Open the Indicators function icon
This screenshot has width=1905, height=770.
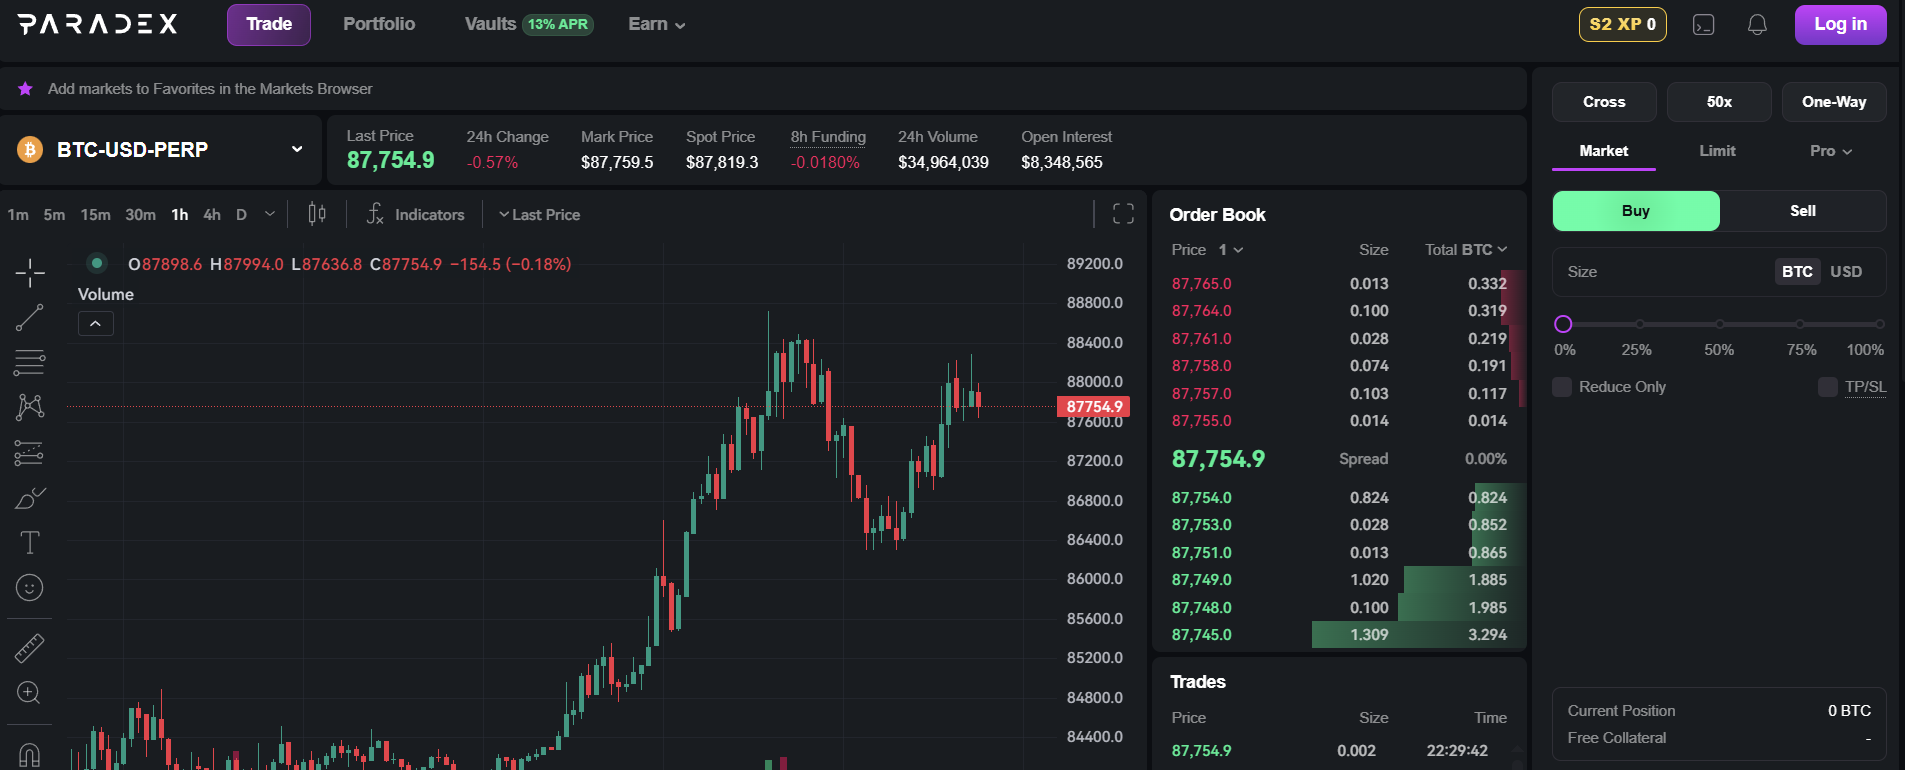pos(375,214)
